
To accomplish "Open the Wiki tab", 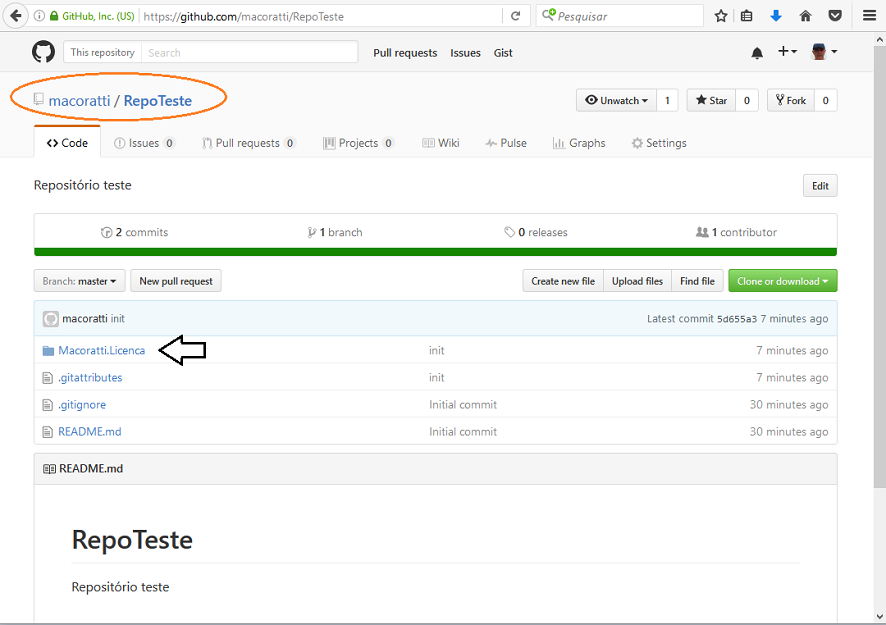I will click(x=441, y=143).
